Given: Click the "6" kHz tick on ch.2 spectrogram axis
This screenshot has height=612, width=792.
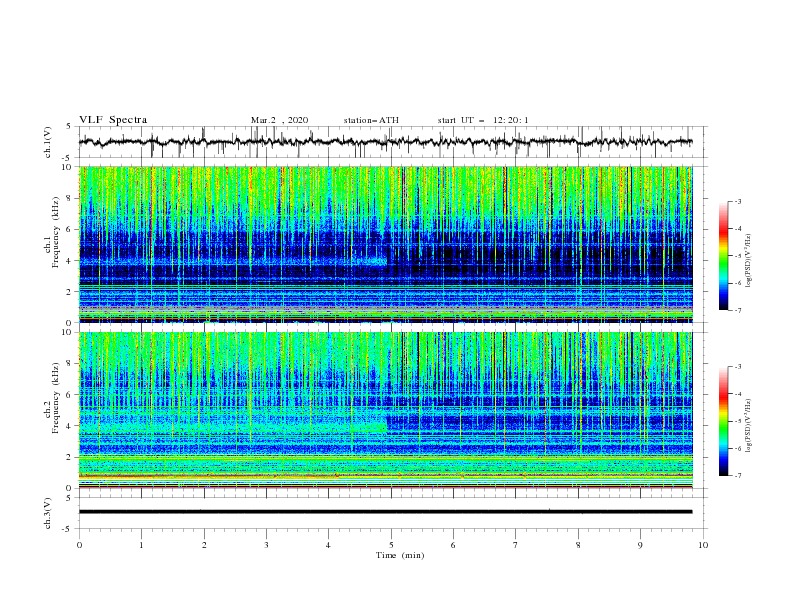Looking at the screenshot, I should pos(70,395).
